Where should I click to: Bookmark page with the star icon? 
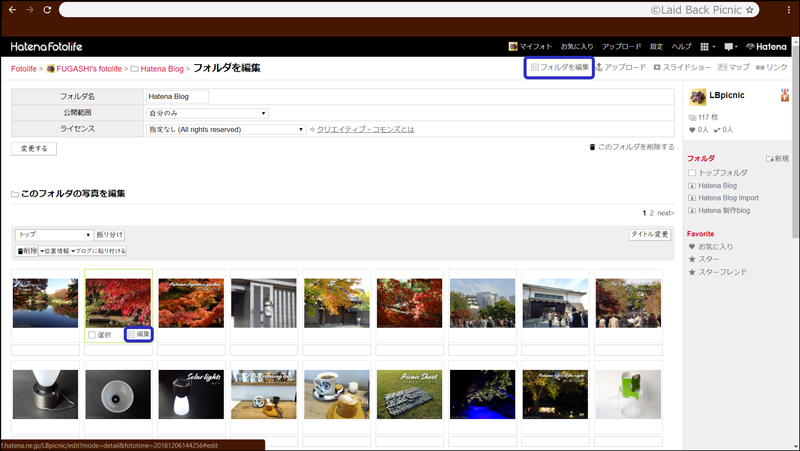pyautogui.click(x=749, y=10)
